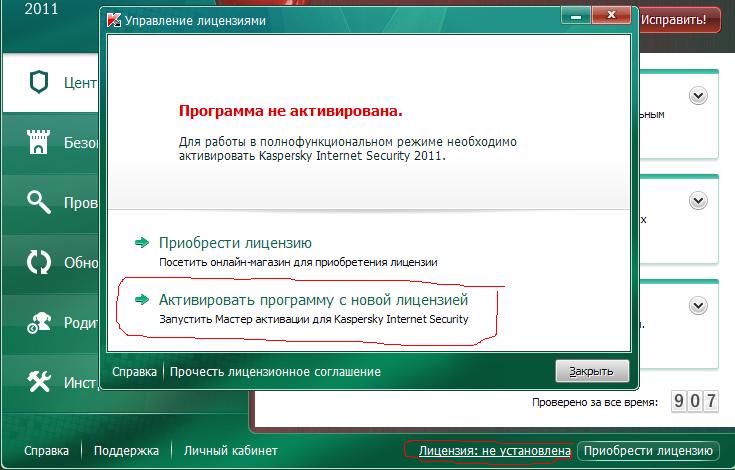Select the magnifier scan icon in the sidebar
735x470 pixels.
coord(38,202)
